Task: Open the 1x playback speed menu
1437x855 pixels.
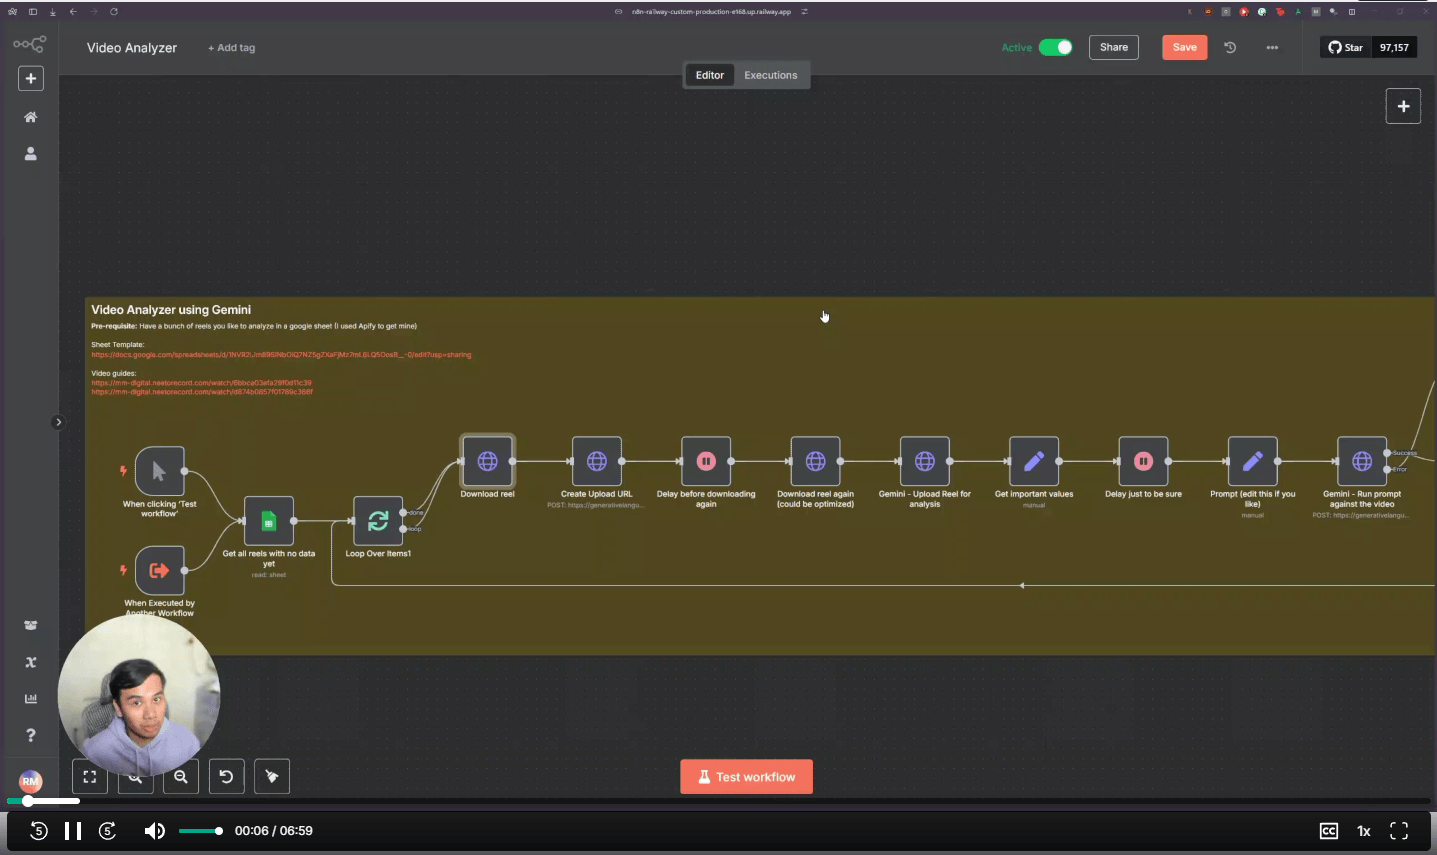Action: [1363, 831]
